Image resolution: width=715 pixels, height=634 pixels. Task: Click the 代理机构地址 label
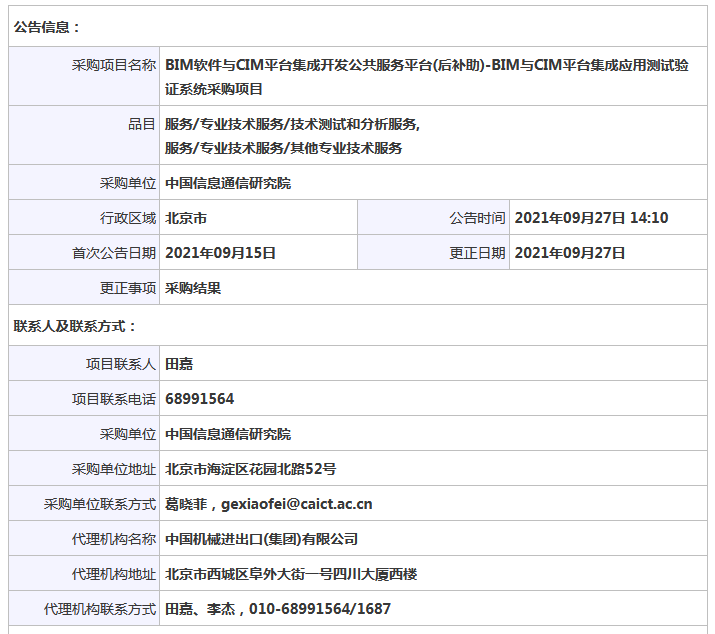point(114,574)
